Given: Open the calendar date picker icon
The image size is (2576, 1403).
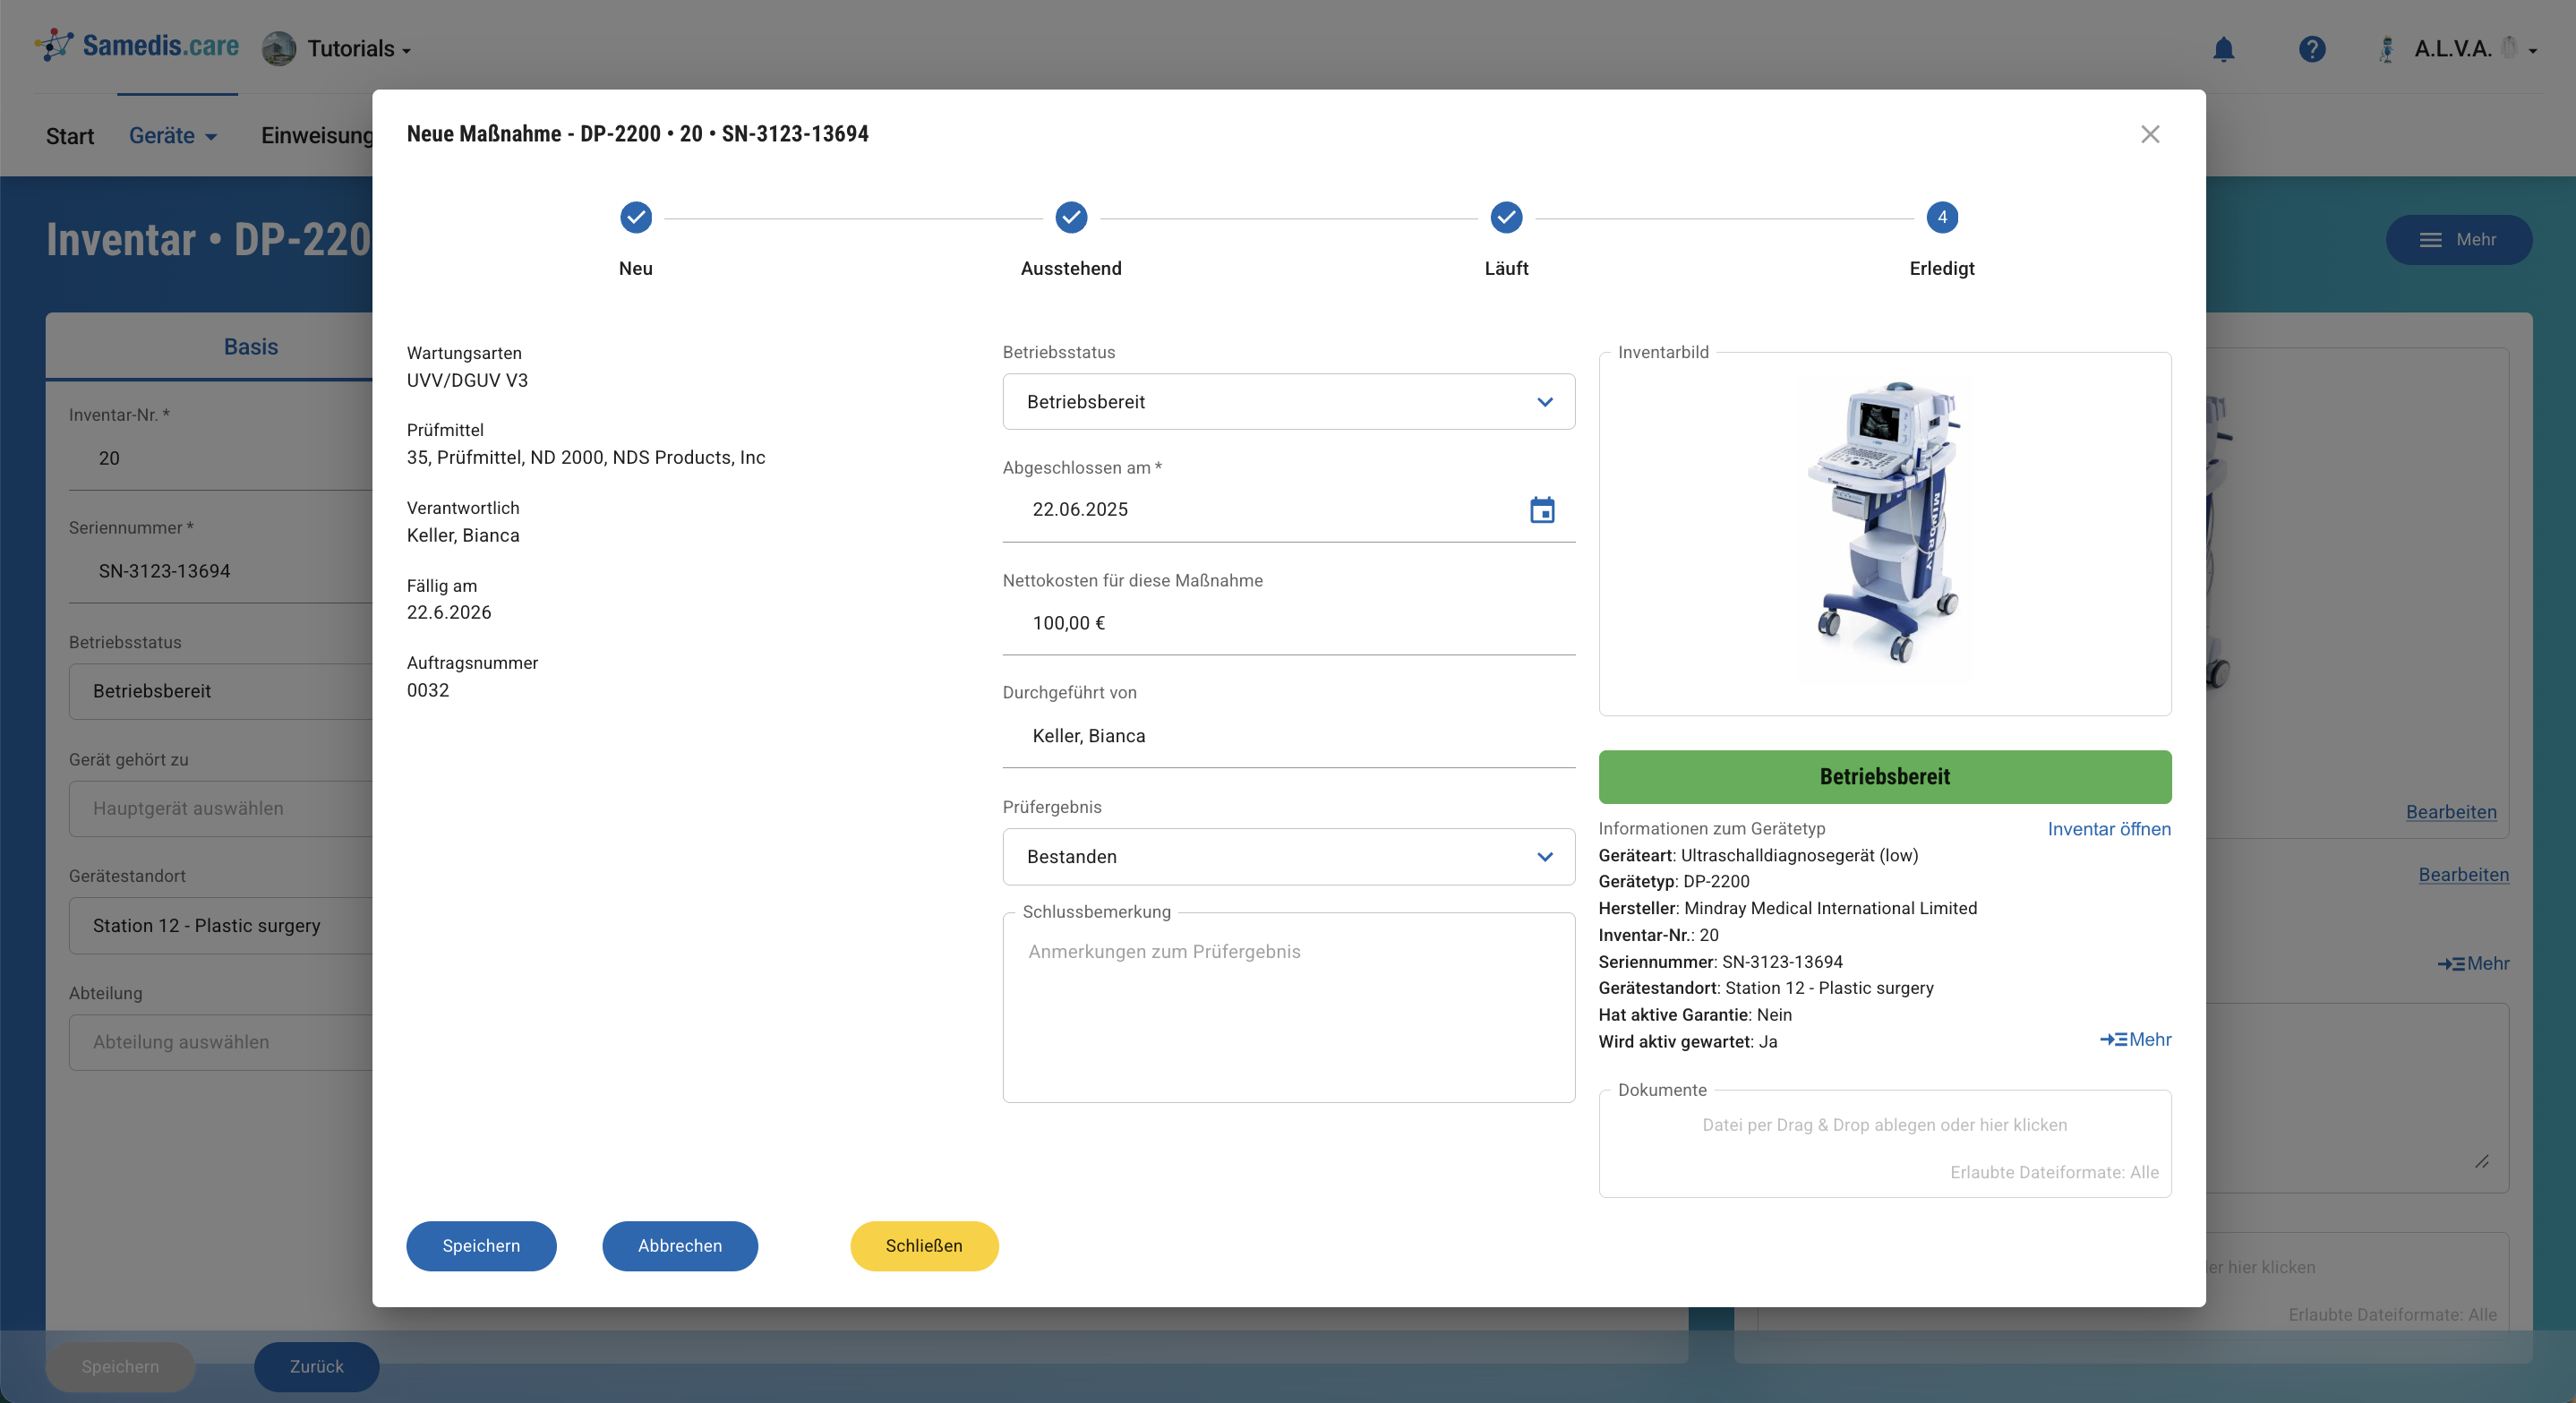Looking at the screenshot, I should (1541, 510).
